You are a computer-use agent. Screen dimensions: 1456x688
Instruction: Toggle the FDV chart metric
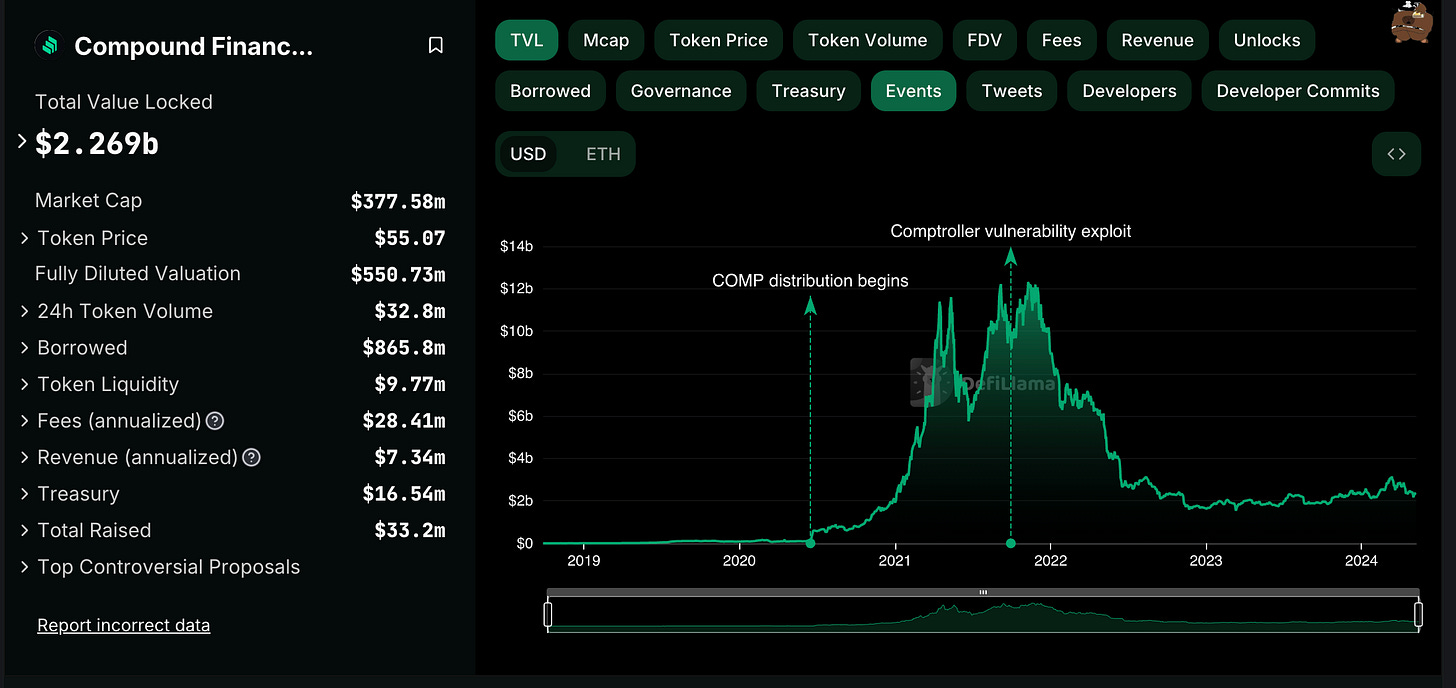click(x=984, y=40)
